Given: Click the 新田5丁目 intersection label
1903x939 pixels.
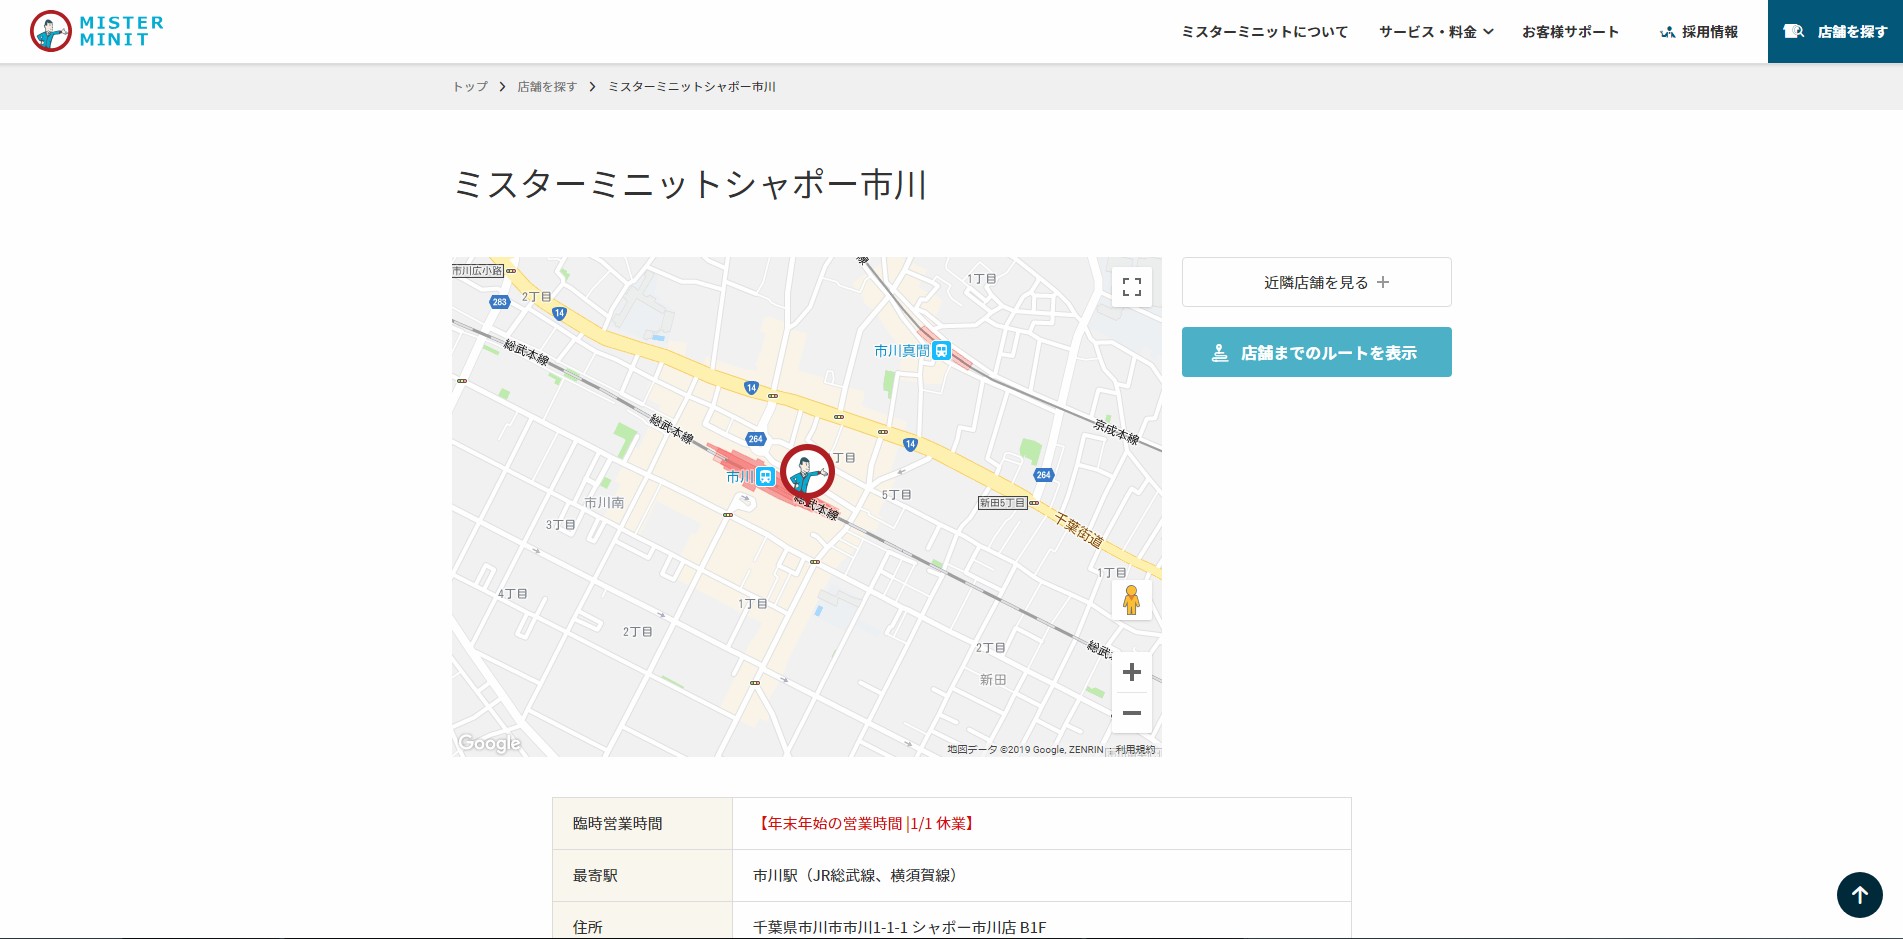Looking at the screenshot, I should point(1003,503).
